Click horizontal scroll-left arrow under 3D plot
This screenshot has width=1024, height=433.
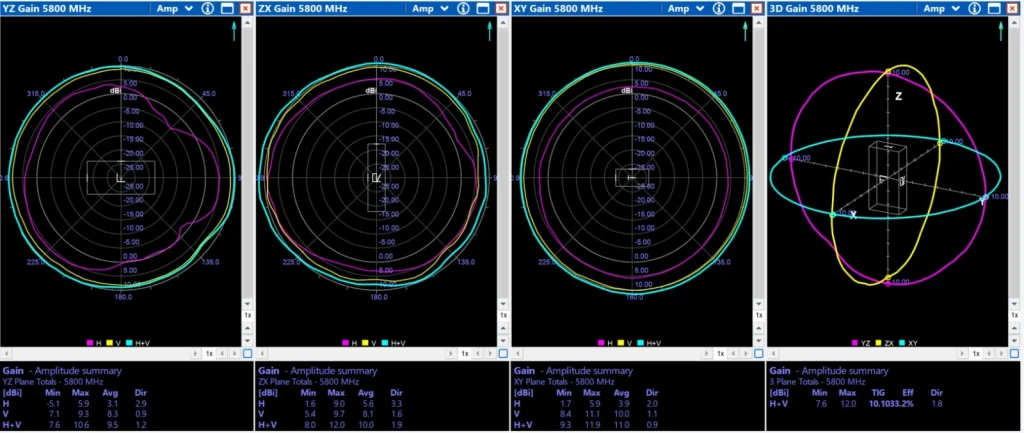(773, 353)
